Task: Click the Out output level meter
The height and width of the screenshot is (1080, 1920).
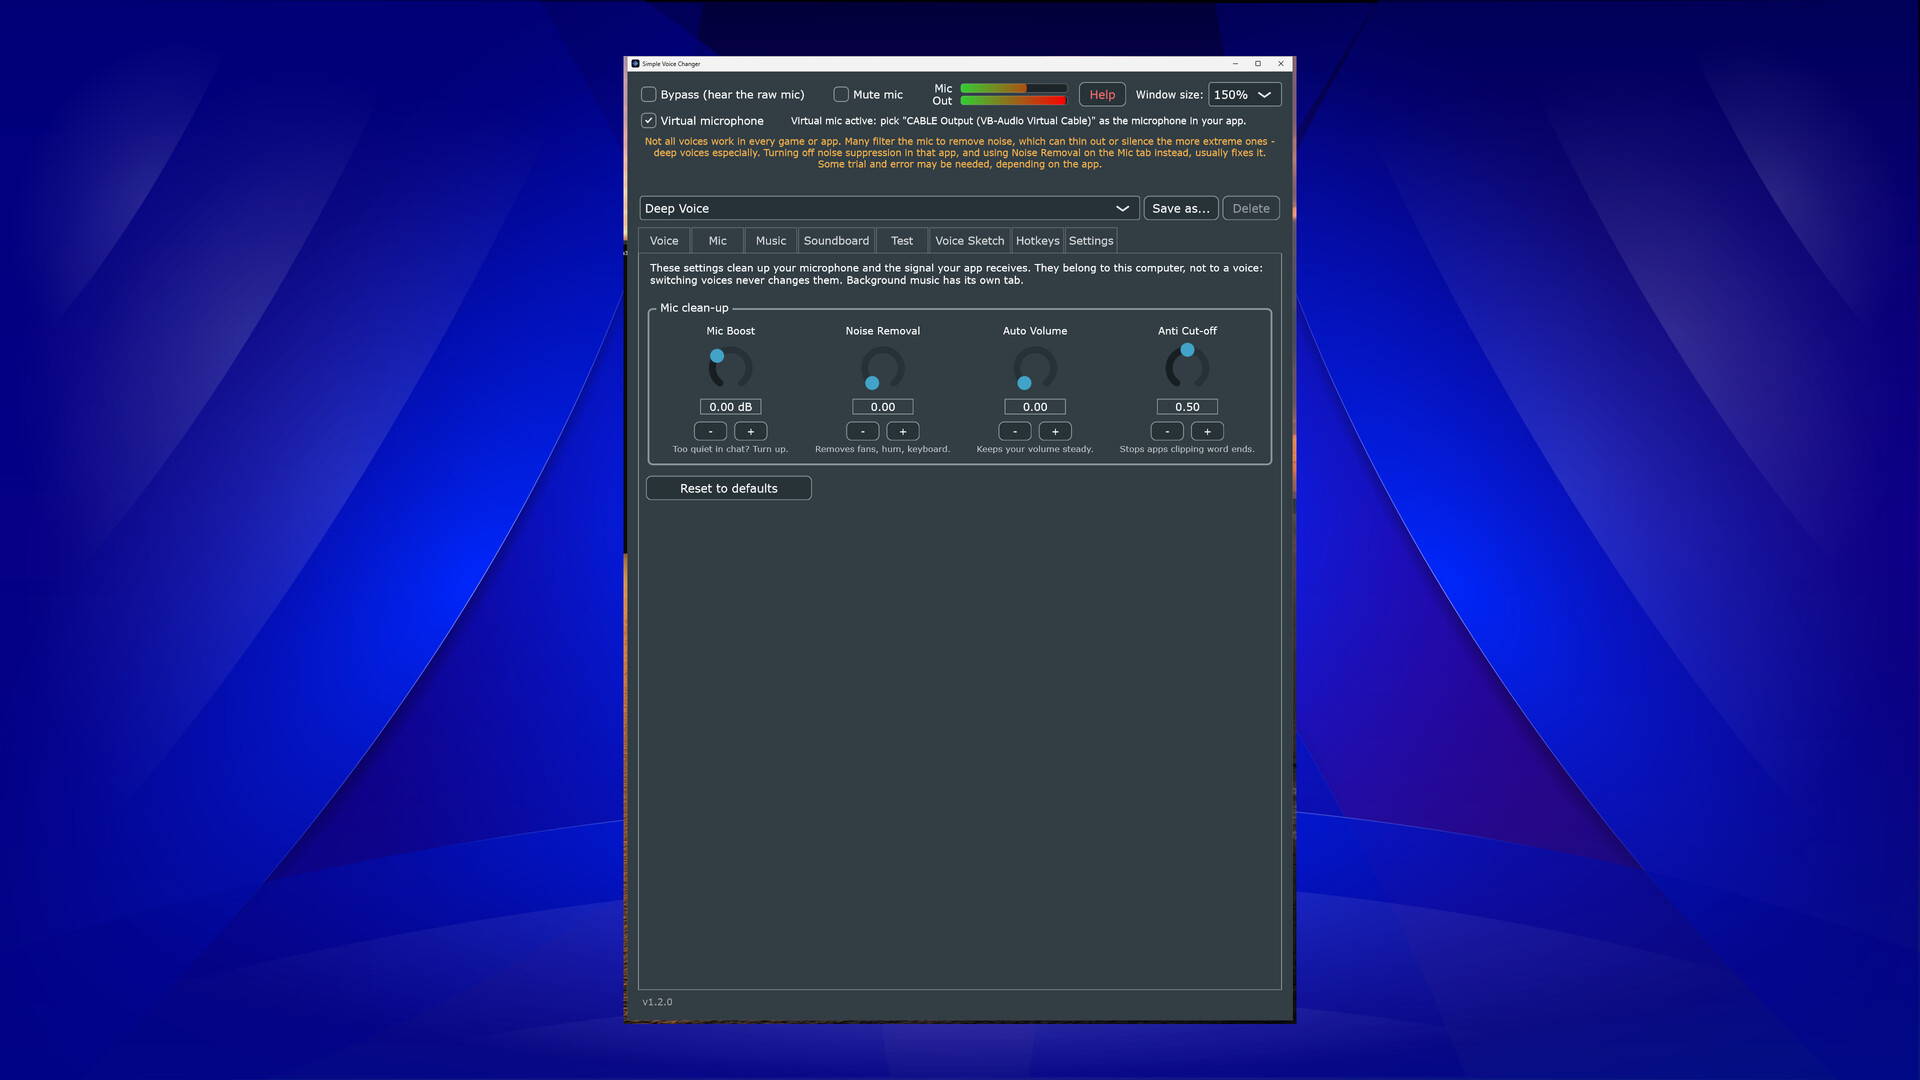Action: pyautogui.click(x=1013, y=101)
